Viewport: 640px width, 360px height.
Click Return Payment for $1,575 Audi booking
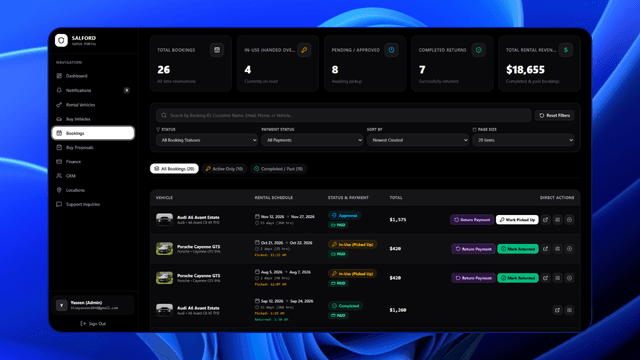coord(472,220)
